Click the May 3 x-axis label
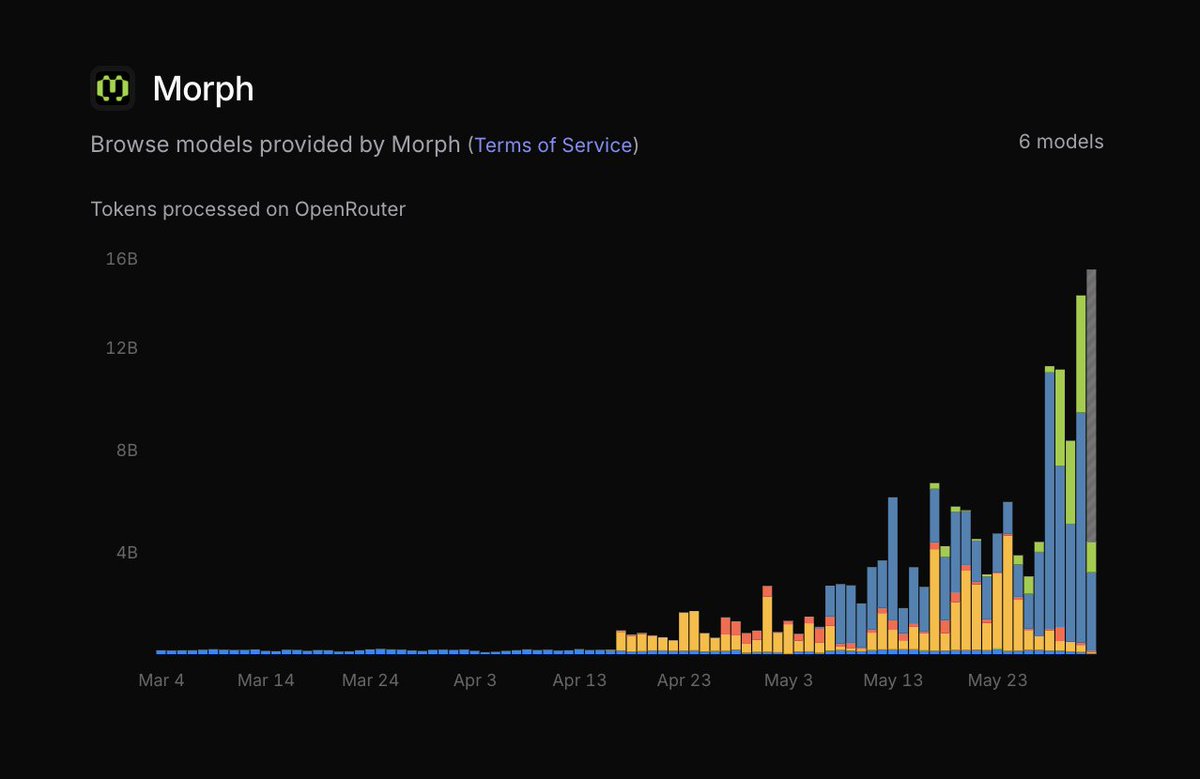 pyautogui.click(x=788, y=680)
